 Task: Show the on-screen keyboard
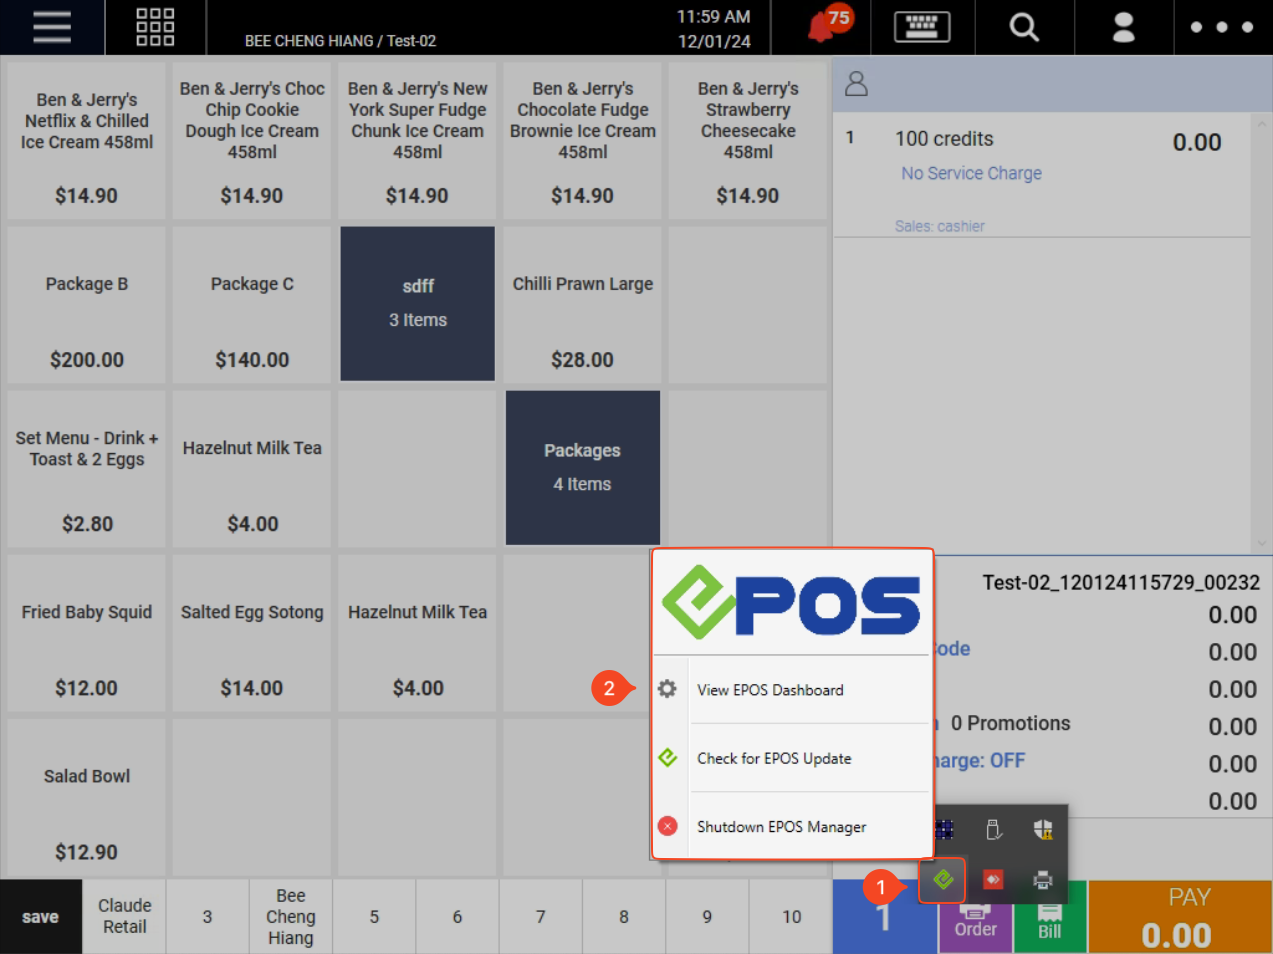(x=922, y=27)
